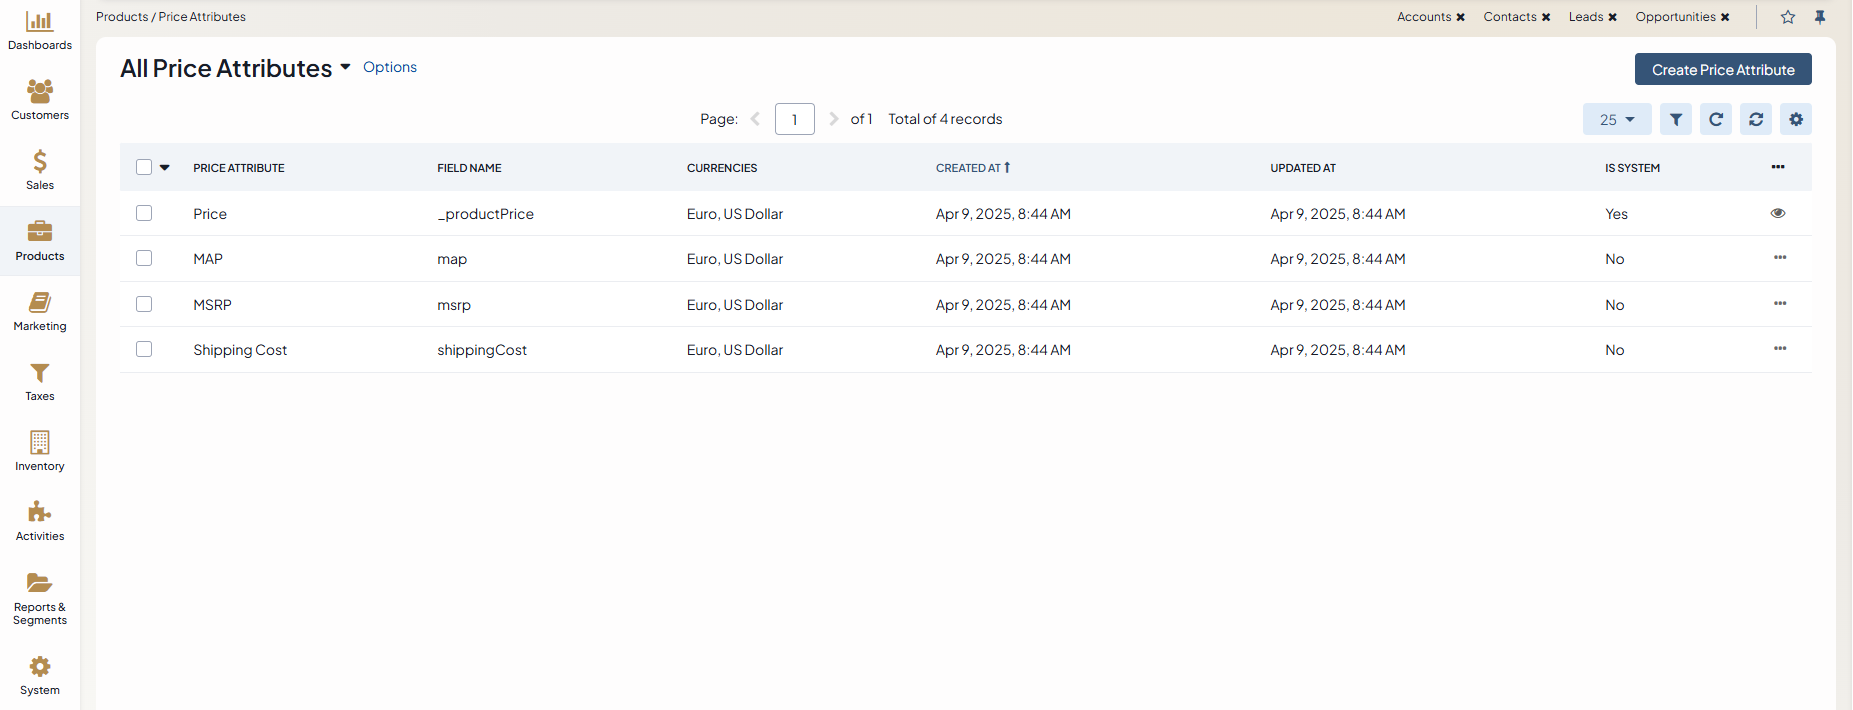The image size is (1853, 710).
Task: Click the Options link
Action: [x=389, y=67]
